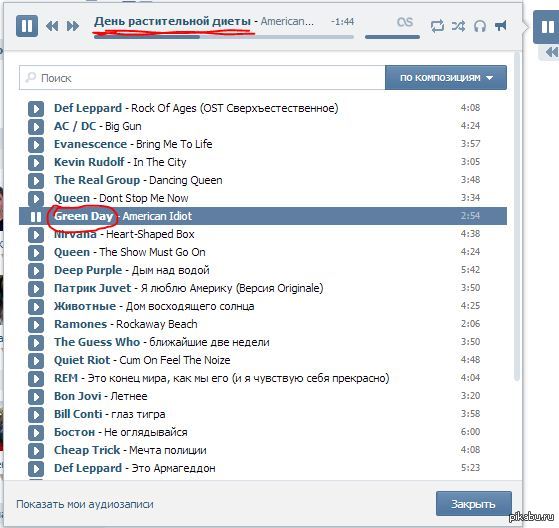The height and width of the screenshot is (528, 559).
Task: Open Def Leppard artist link for Rock Of Ages
Action: click(88, 108)
